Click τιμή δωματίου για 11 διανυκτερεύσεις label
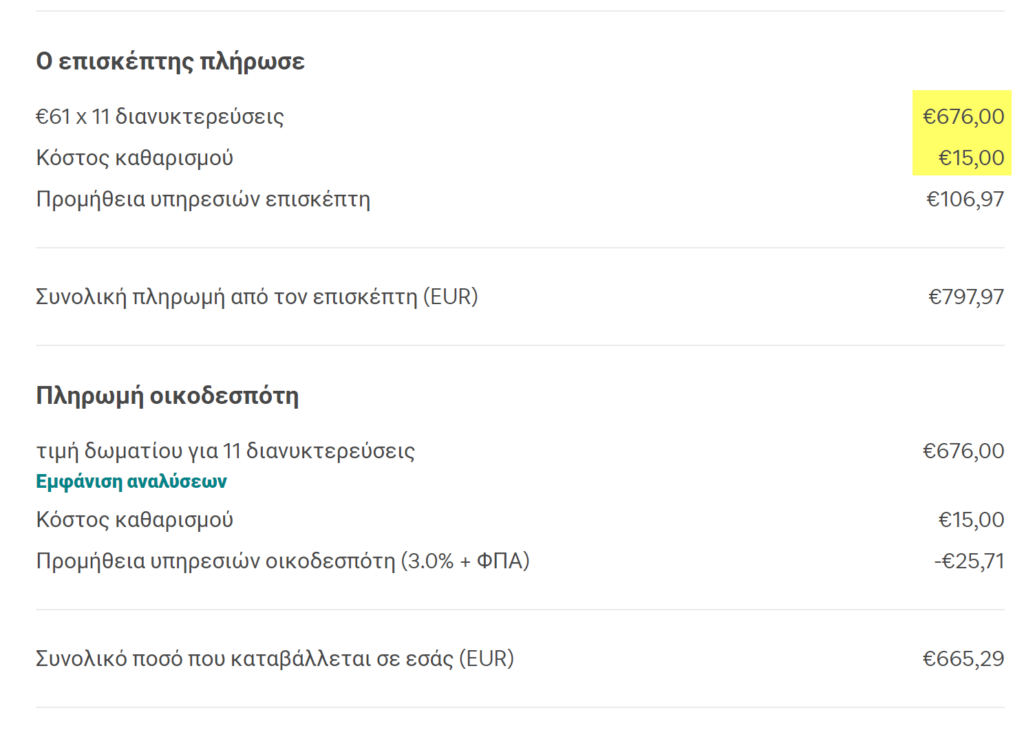This screenshot has height=730, width=1024. 225,451
